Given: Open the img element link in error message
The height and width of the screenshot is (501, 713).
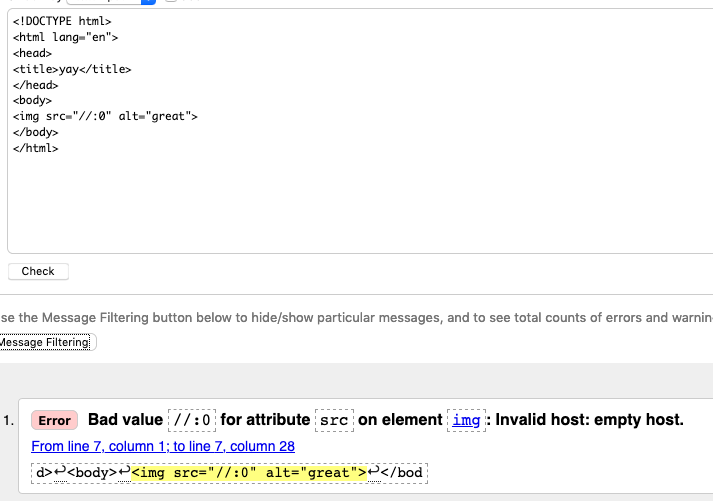Looking at the screenshot, I should tap(466, 420).
